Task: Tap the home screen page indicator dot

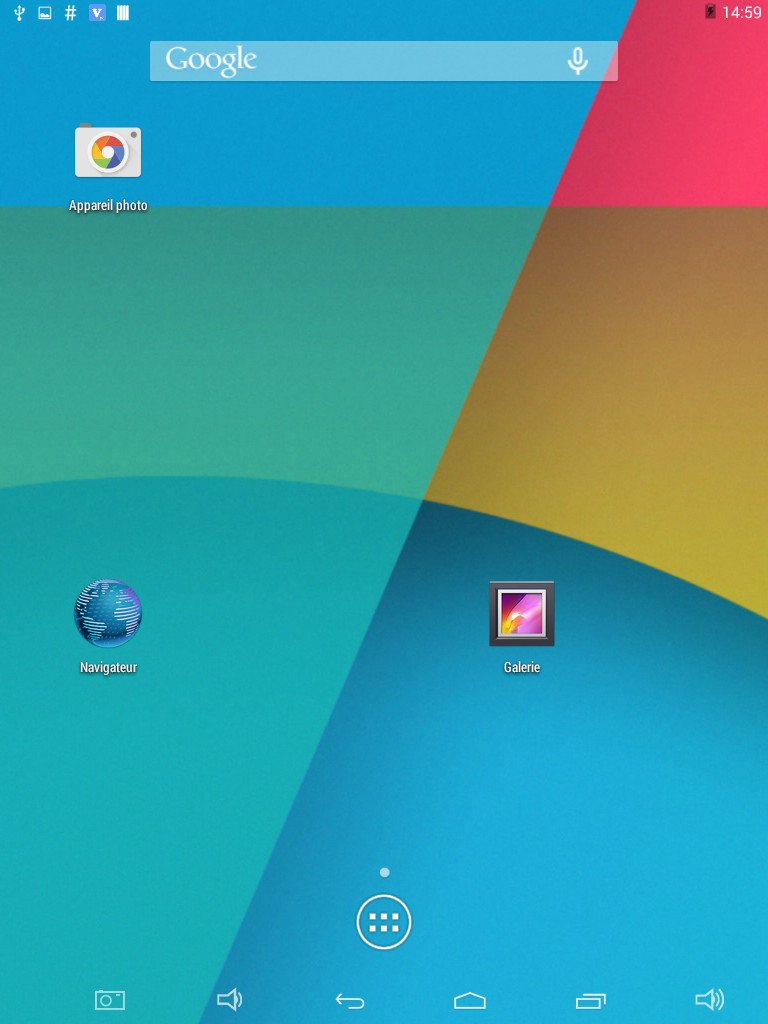Action: (x=385, y=872)
